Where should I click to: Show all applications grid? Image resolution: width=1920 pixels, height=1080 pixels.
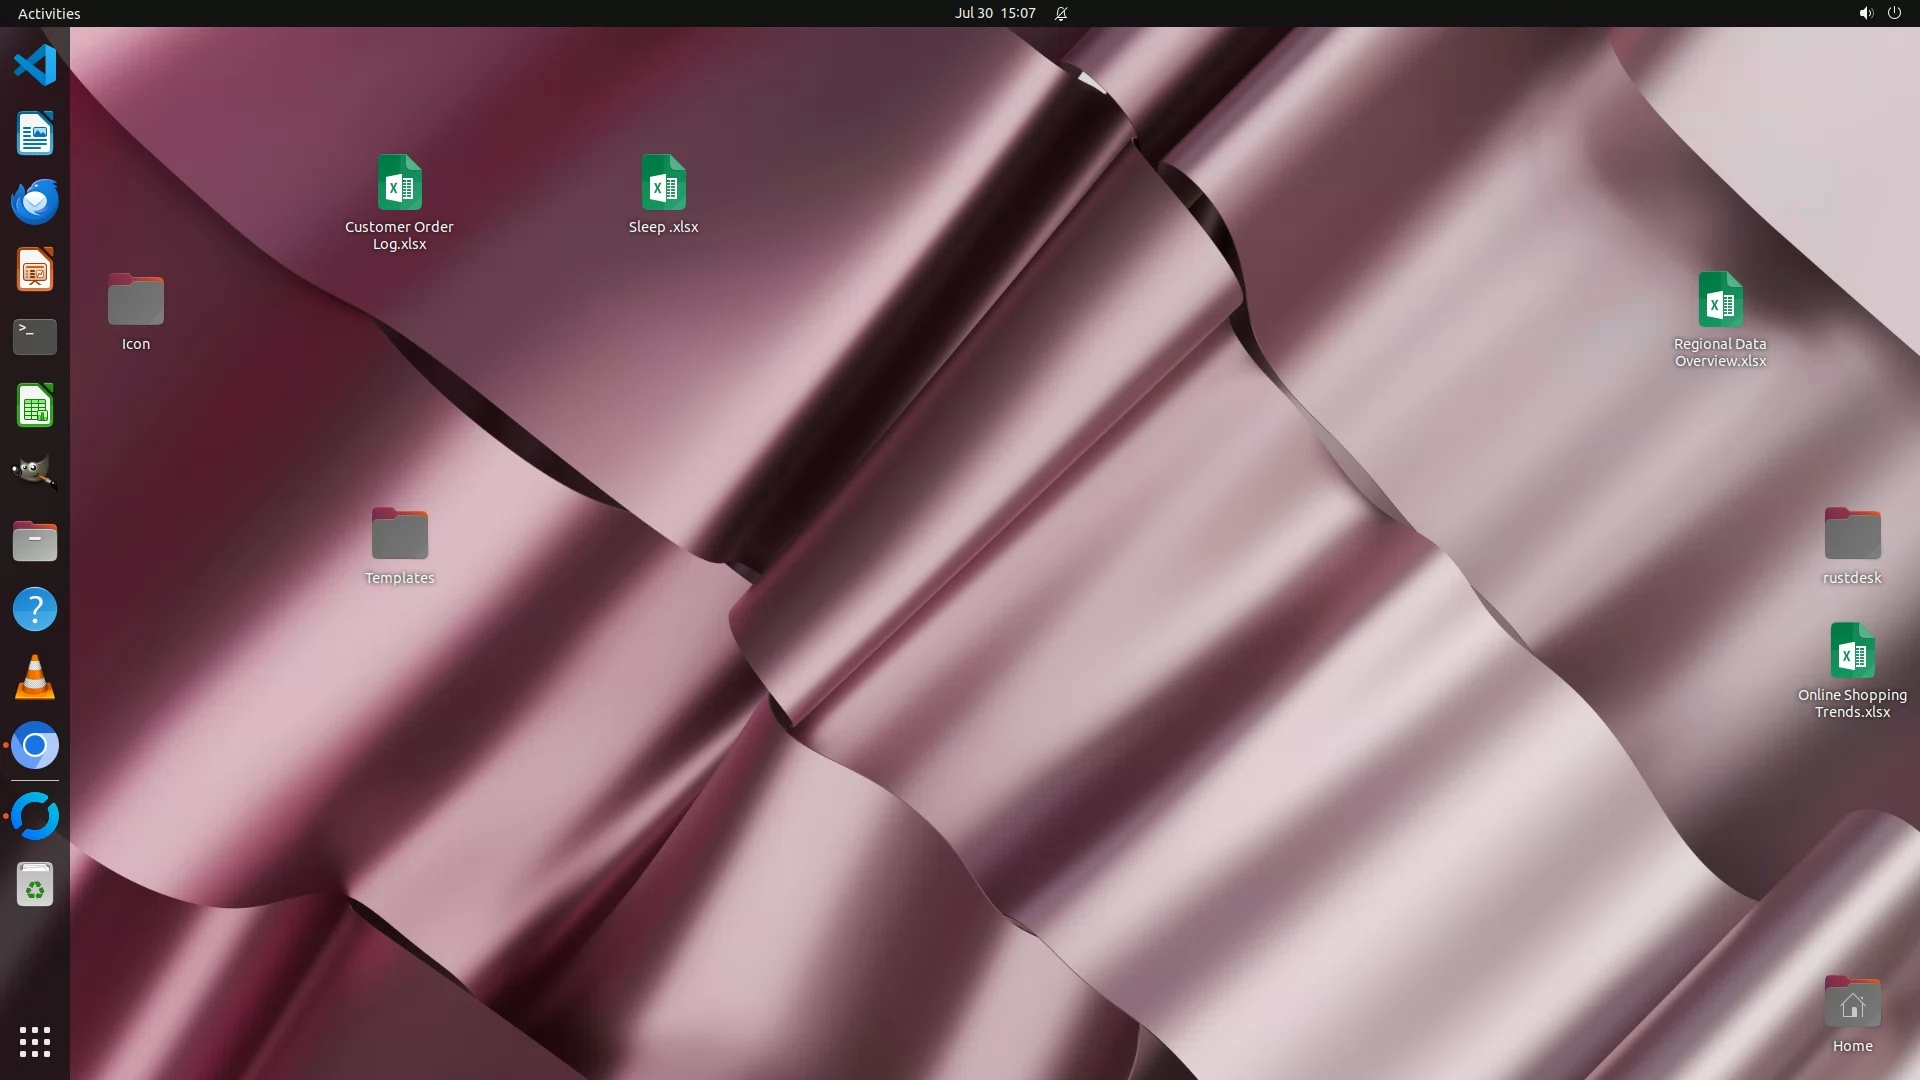(x=35, y=1042)
